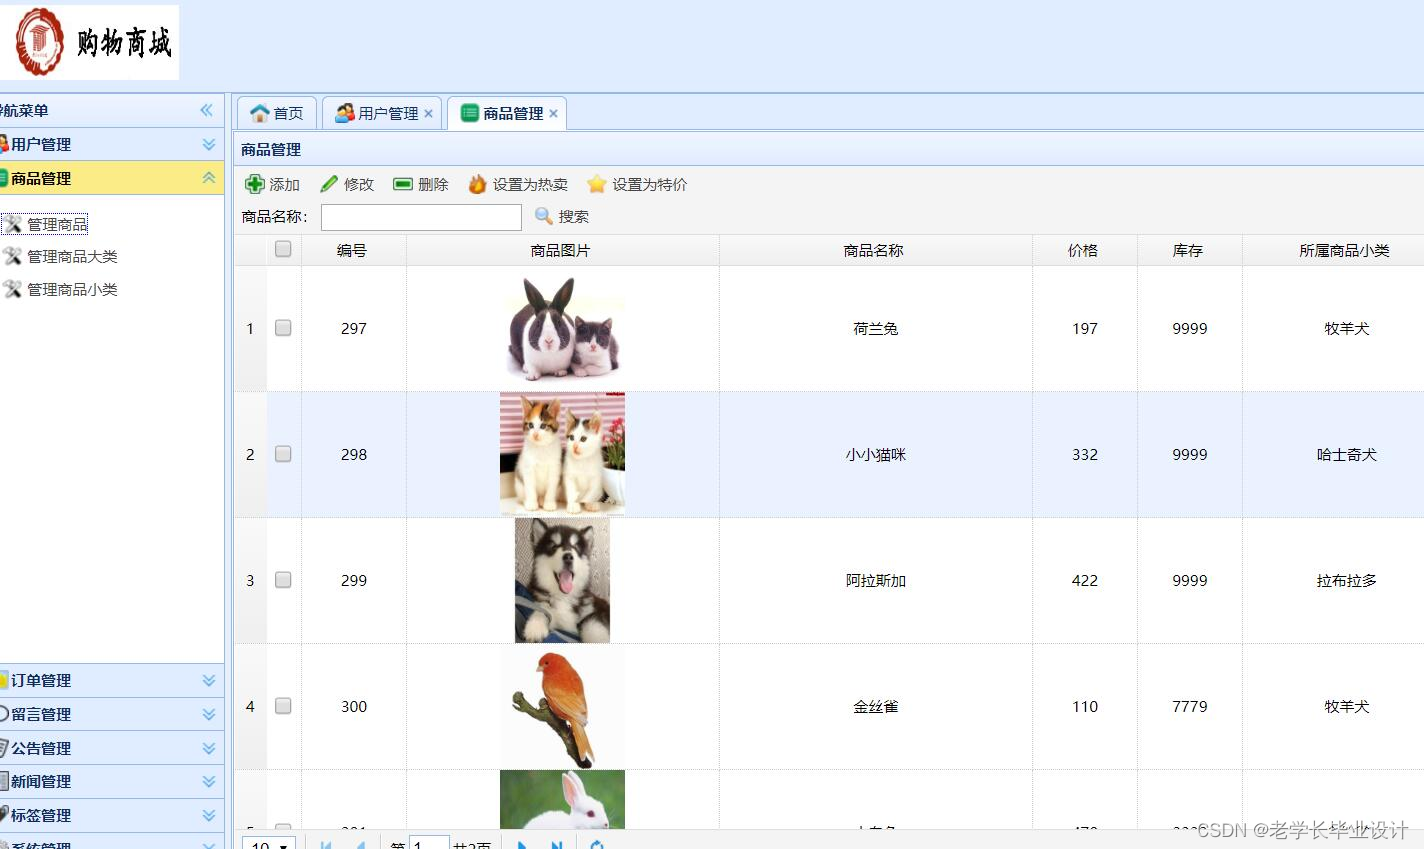The height and width of the screenshot is (849, 1424).
Task: Click the ID cell 300
Action: (354, 706)
